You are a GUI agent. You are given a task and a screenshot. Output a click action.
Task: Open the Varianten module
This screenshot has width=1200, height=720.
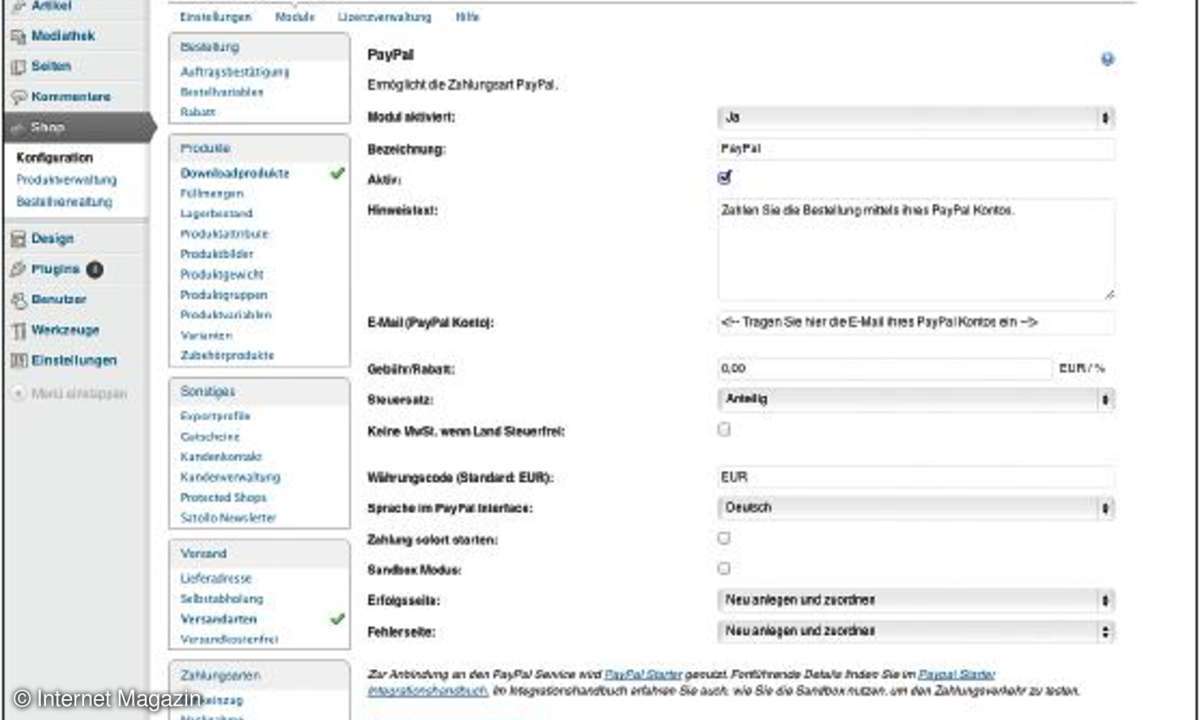(207, 335)
